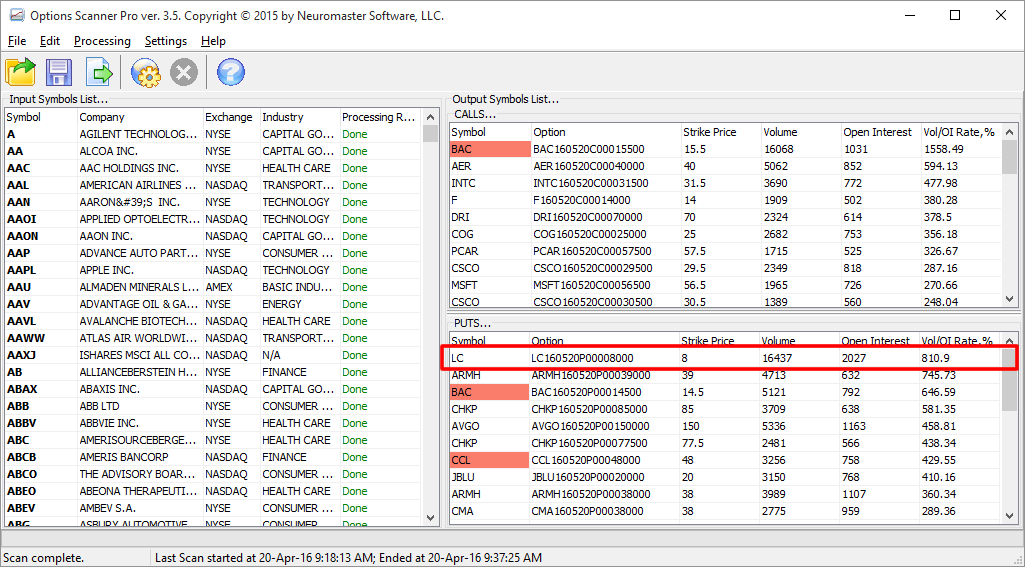Stop processing with the gray X icon
Viewport: 1025px width, 567px height.
point(184,72)
